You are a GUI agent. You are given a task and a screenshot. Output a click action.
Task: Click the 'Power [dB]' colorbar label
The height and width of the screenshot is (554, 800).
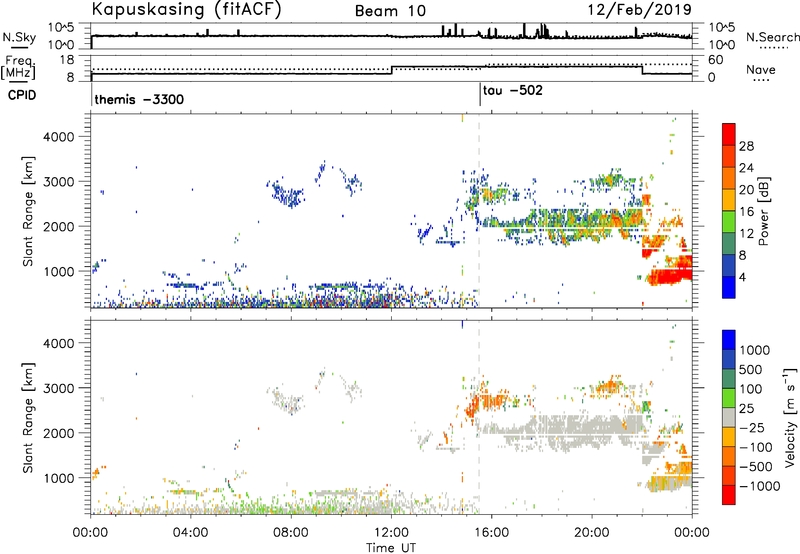pyautogui.click(x=763, y=211)
